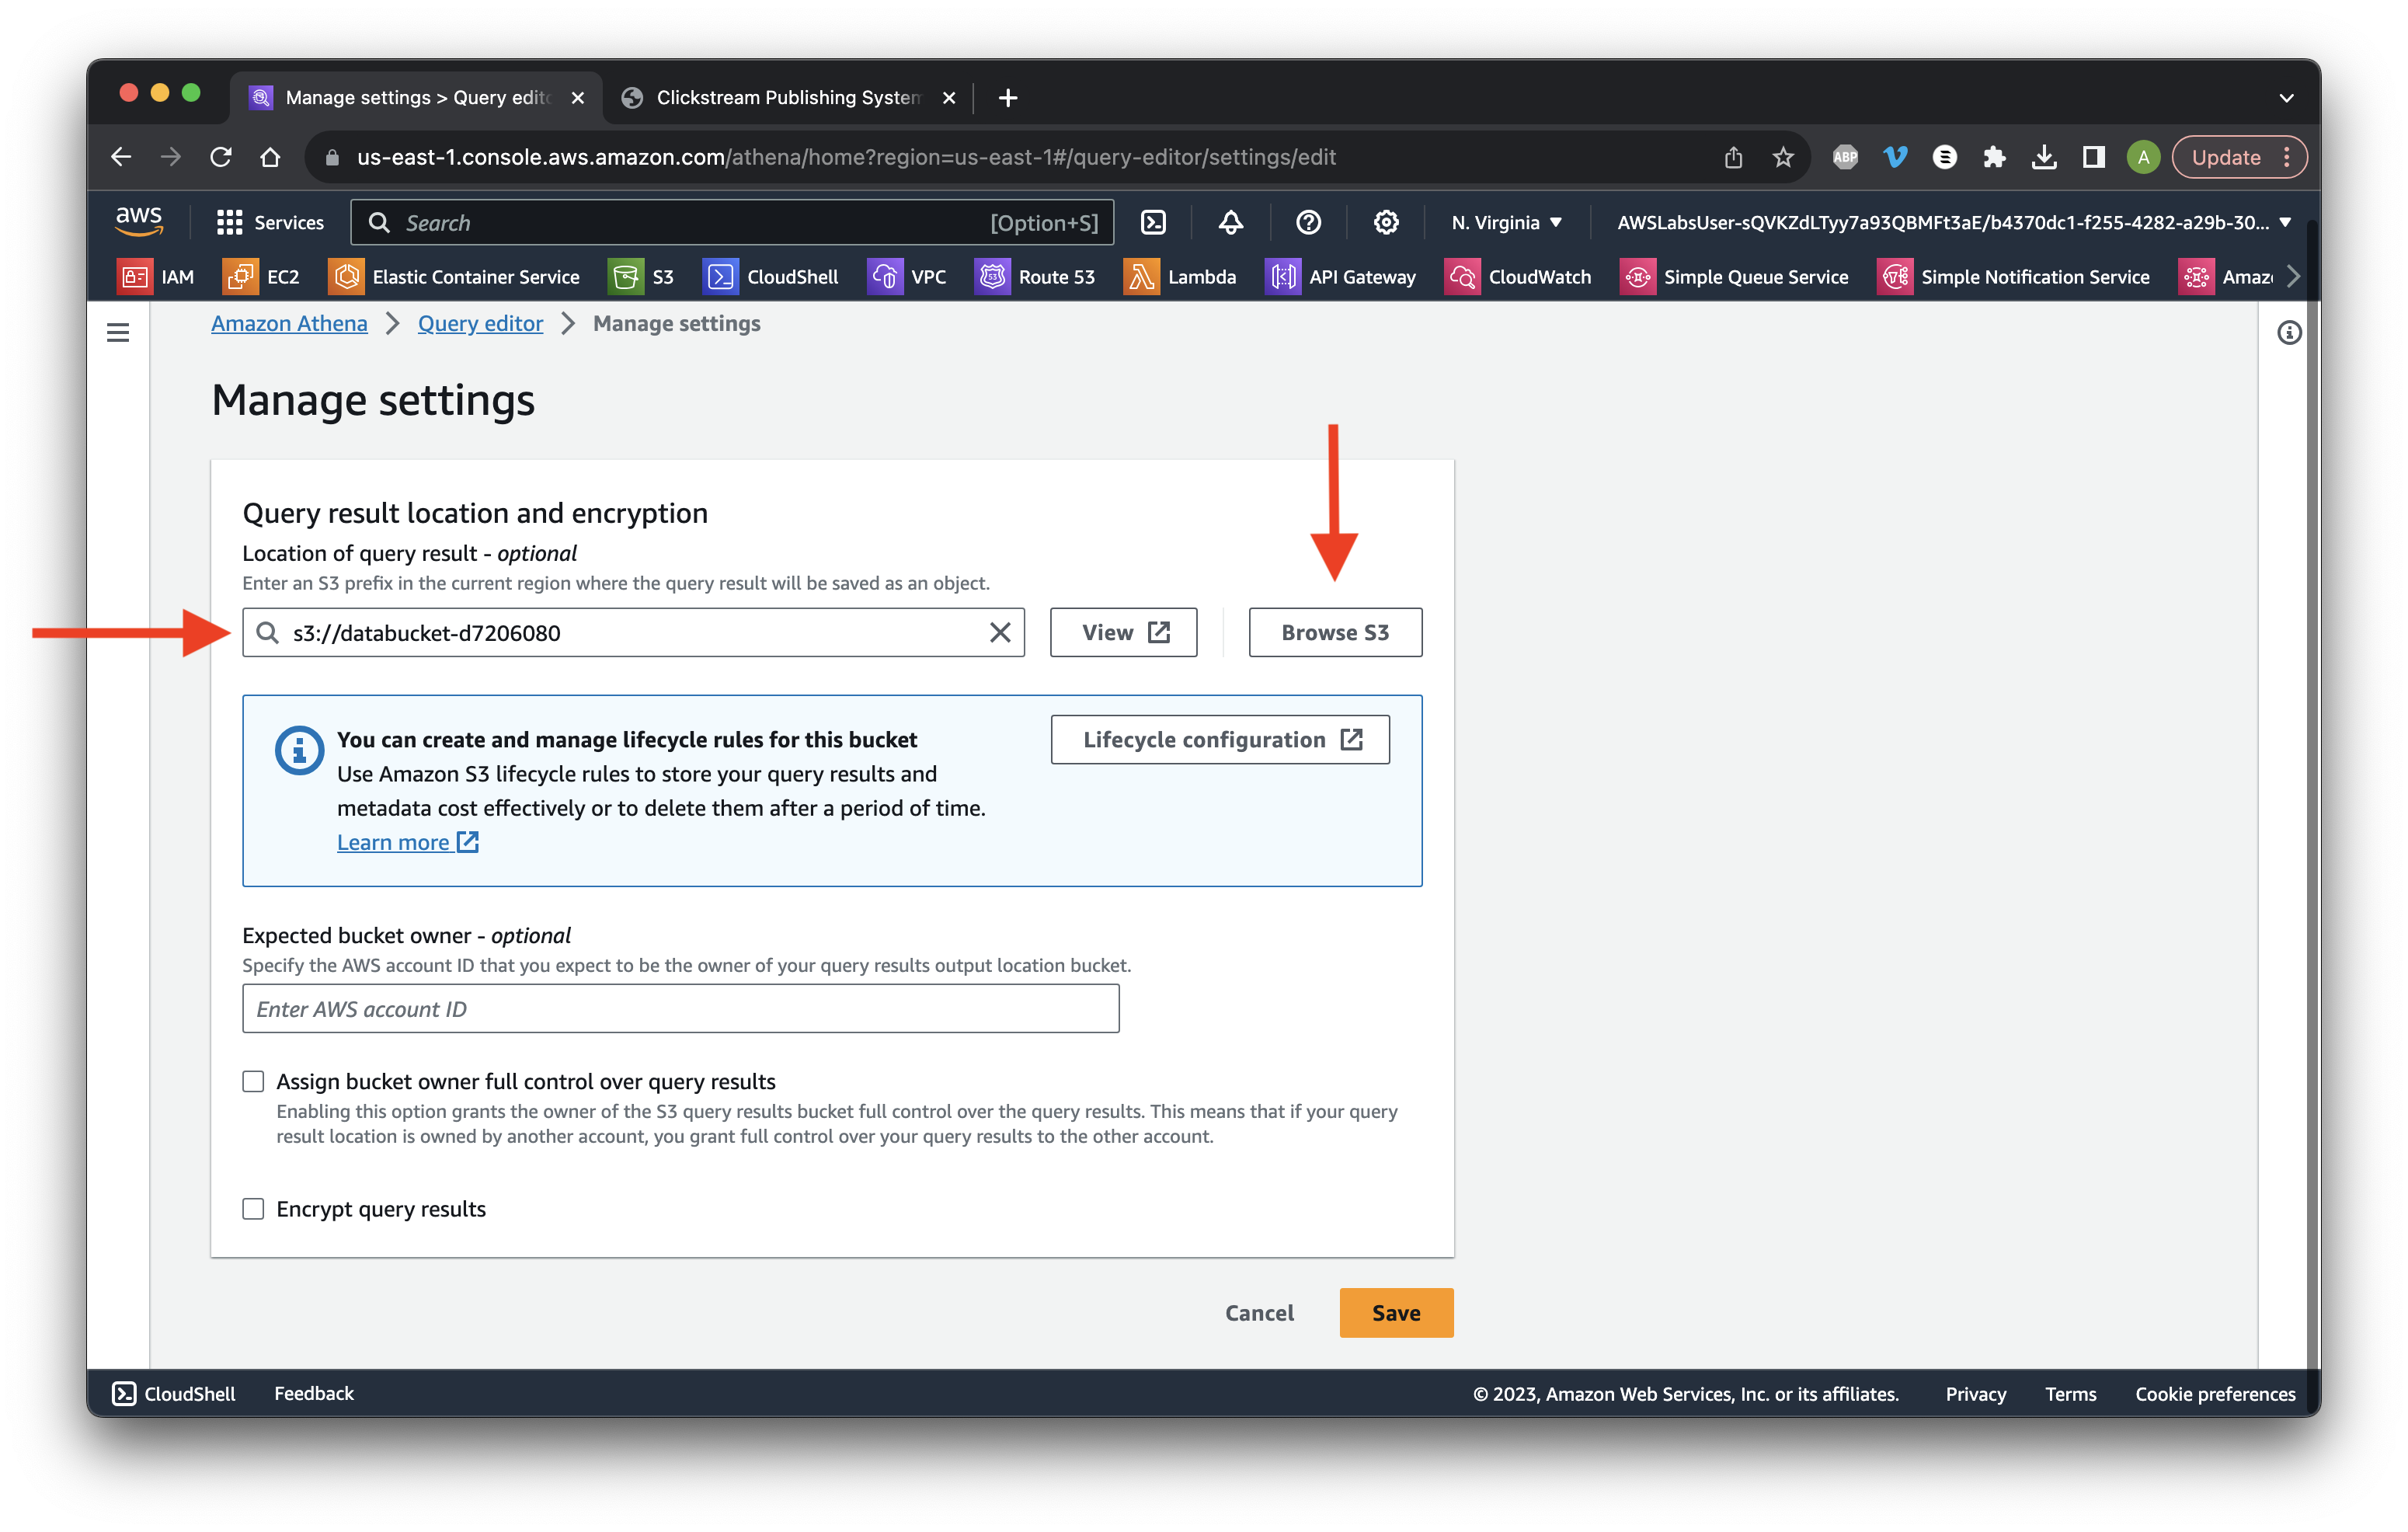Open the Chrome profile avatar
Viewport: 2408px width, 1532px height.
point(2142,157)
